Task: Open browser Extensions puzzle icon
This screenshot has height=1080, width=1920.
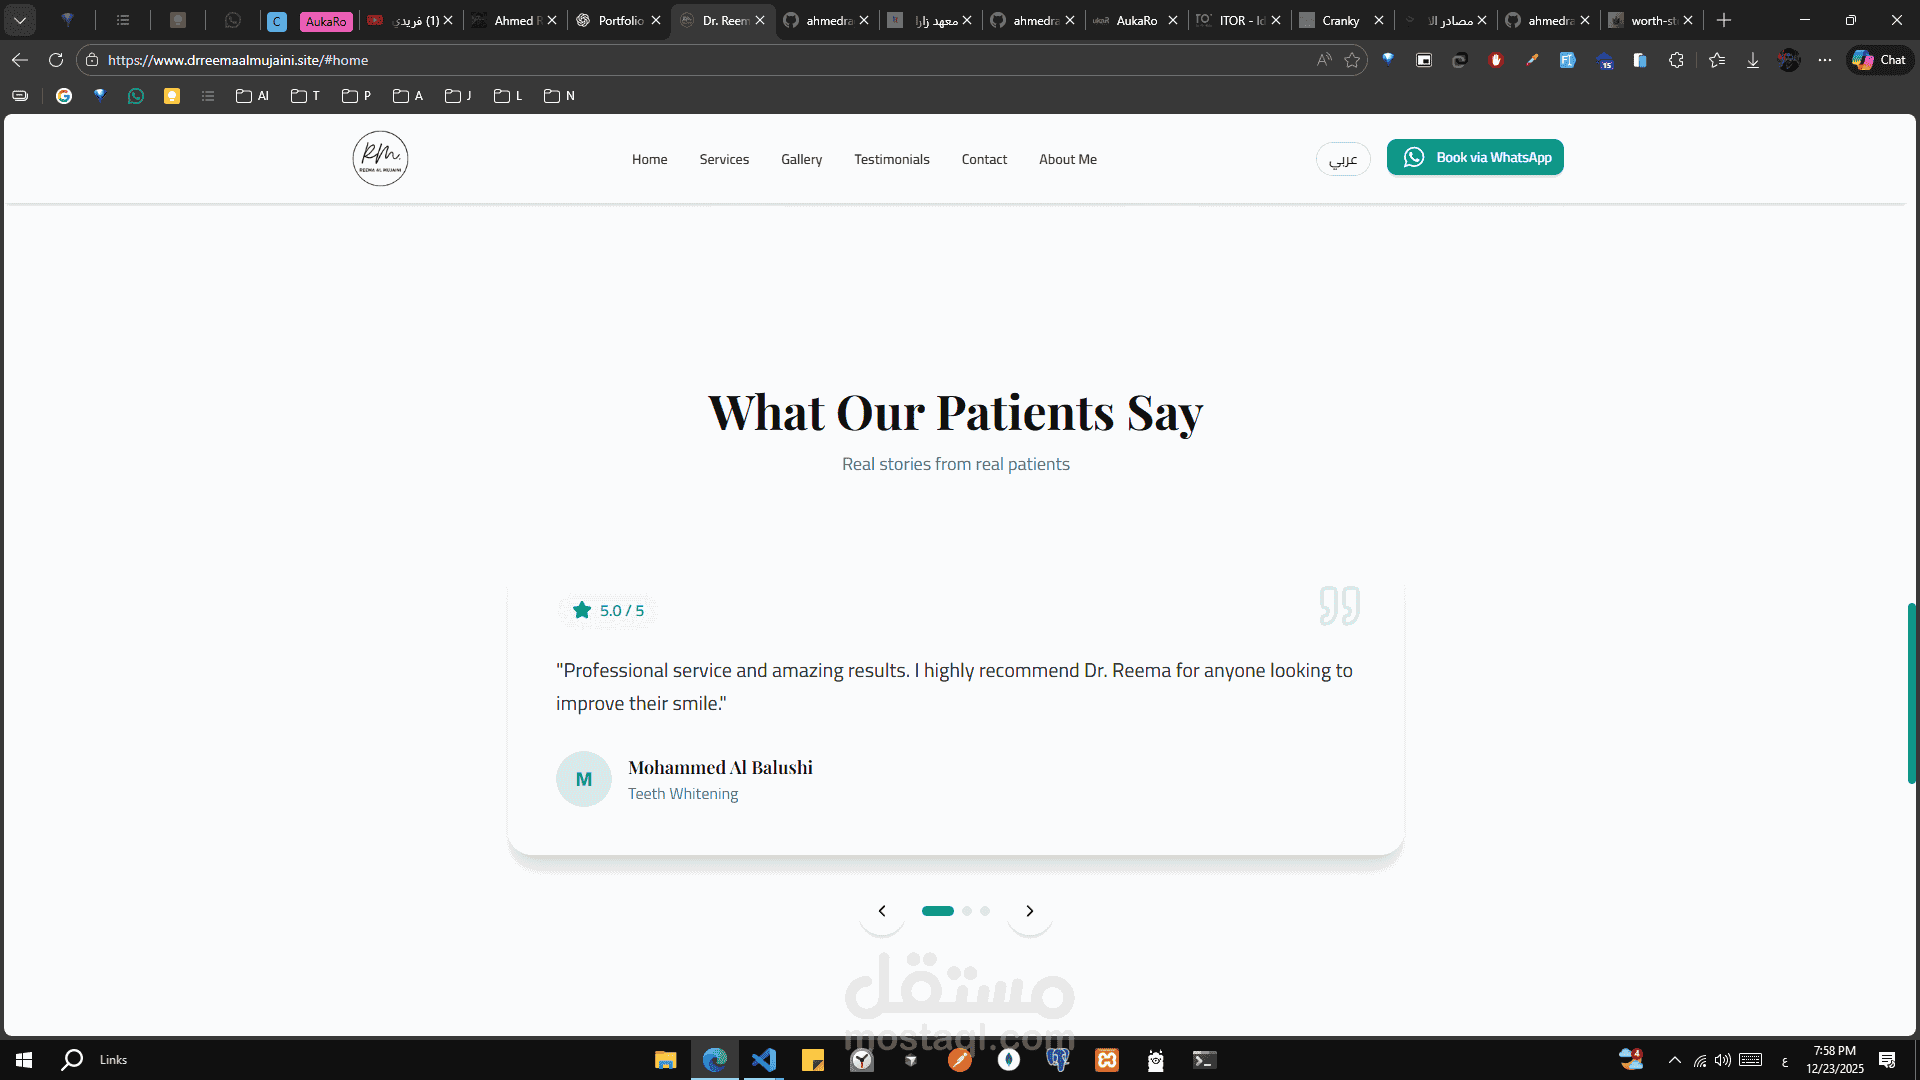Action: click(x=1677, y=60)
